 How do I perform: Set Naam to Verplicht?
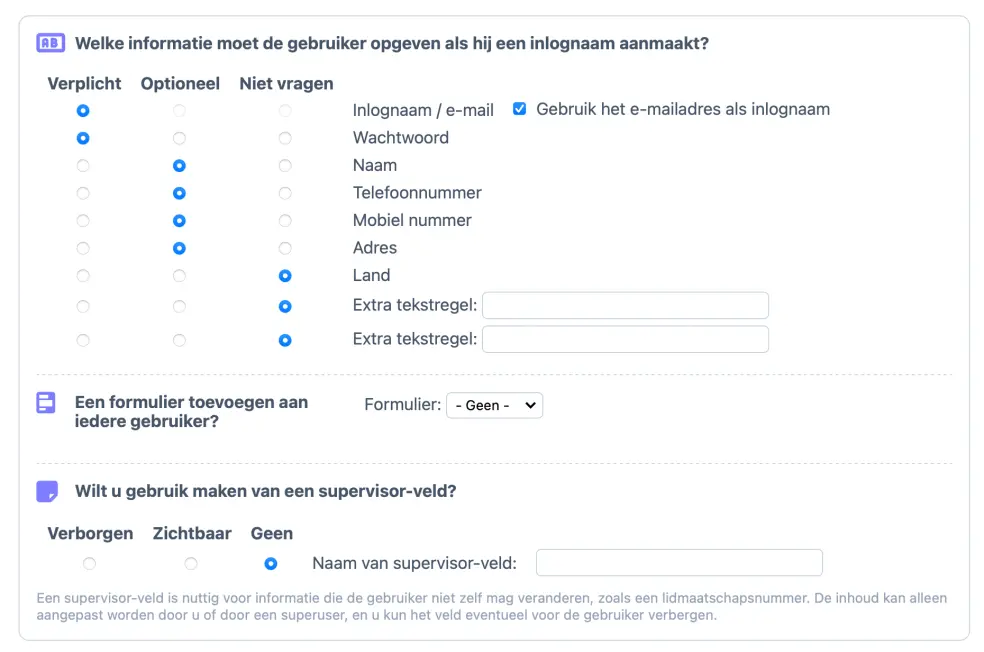[x=83, y=166]
